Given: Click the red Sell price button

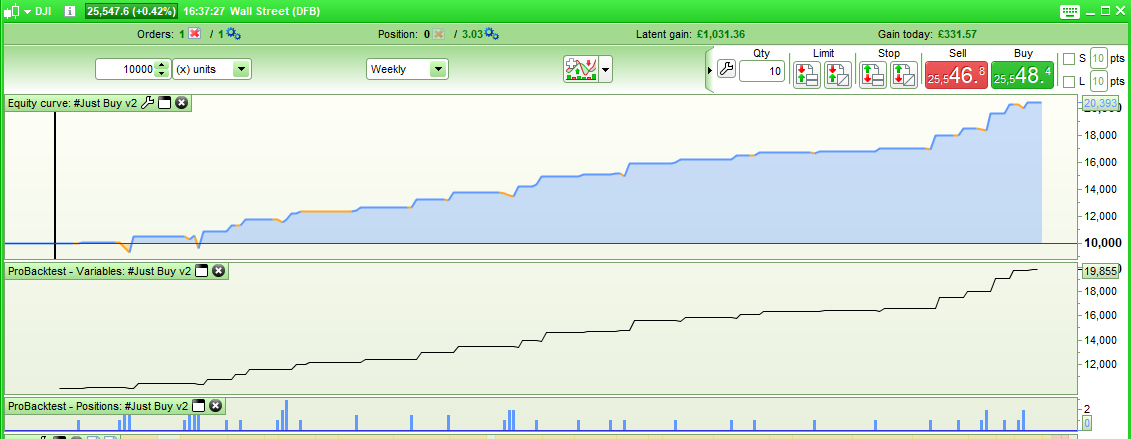Looking at the screenshot, I should [956, 75].
